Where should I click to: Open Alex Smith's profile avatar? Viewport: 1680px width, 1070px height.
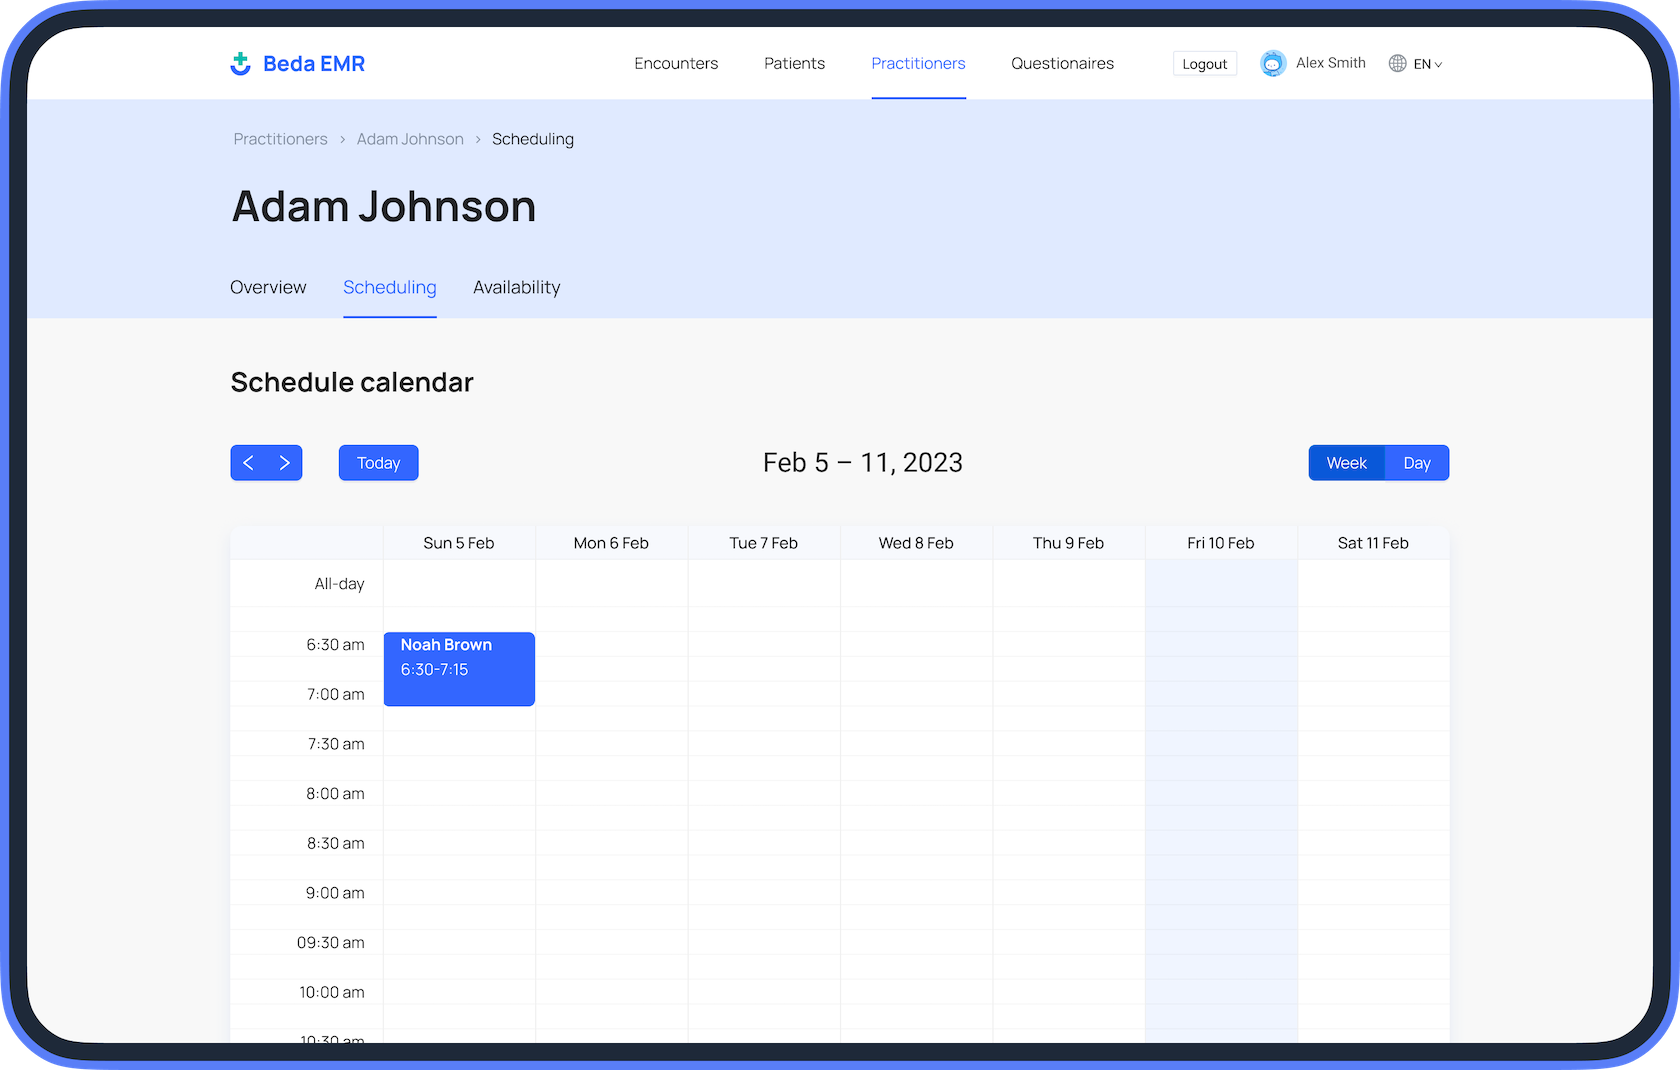tap(1273, 62)
